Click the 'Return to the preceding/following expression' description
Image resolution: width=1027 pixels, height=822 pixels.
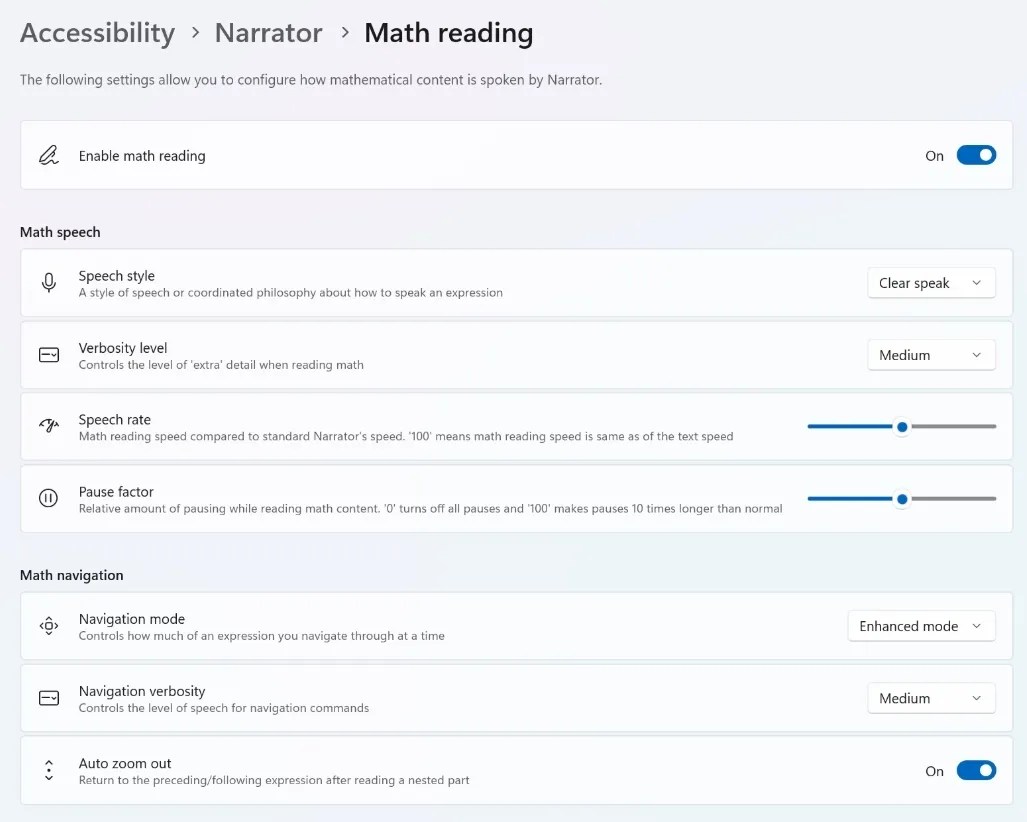274,779
